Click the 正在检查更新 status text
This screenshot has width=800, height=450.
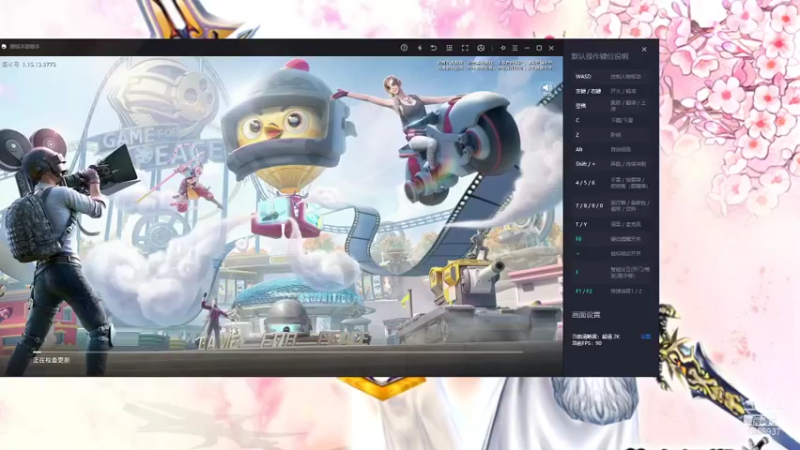(51, 360)
